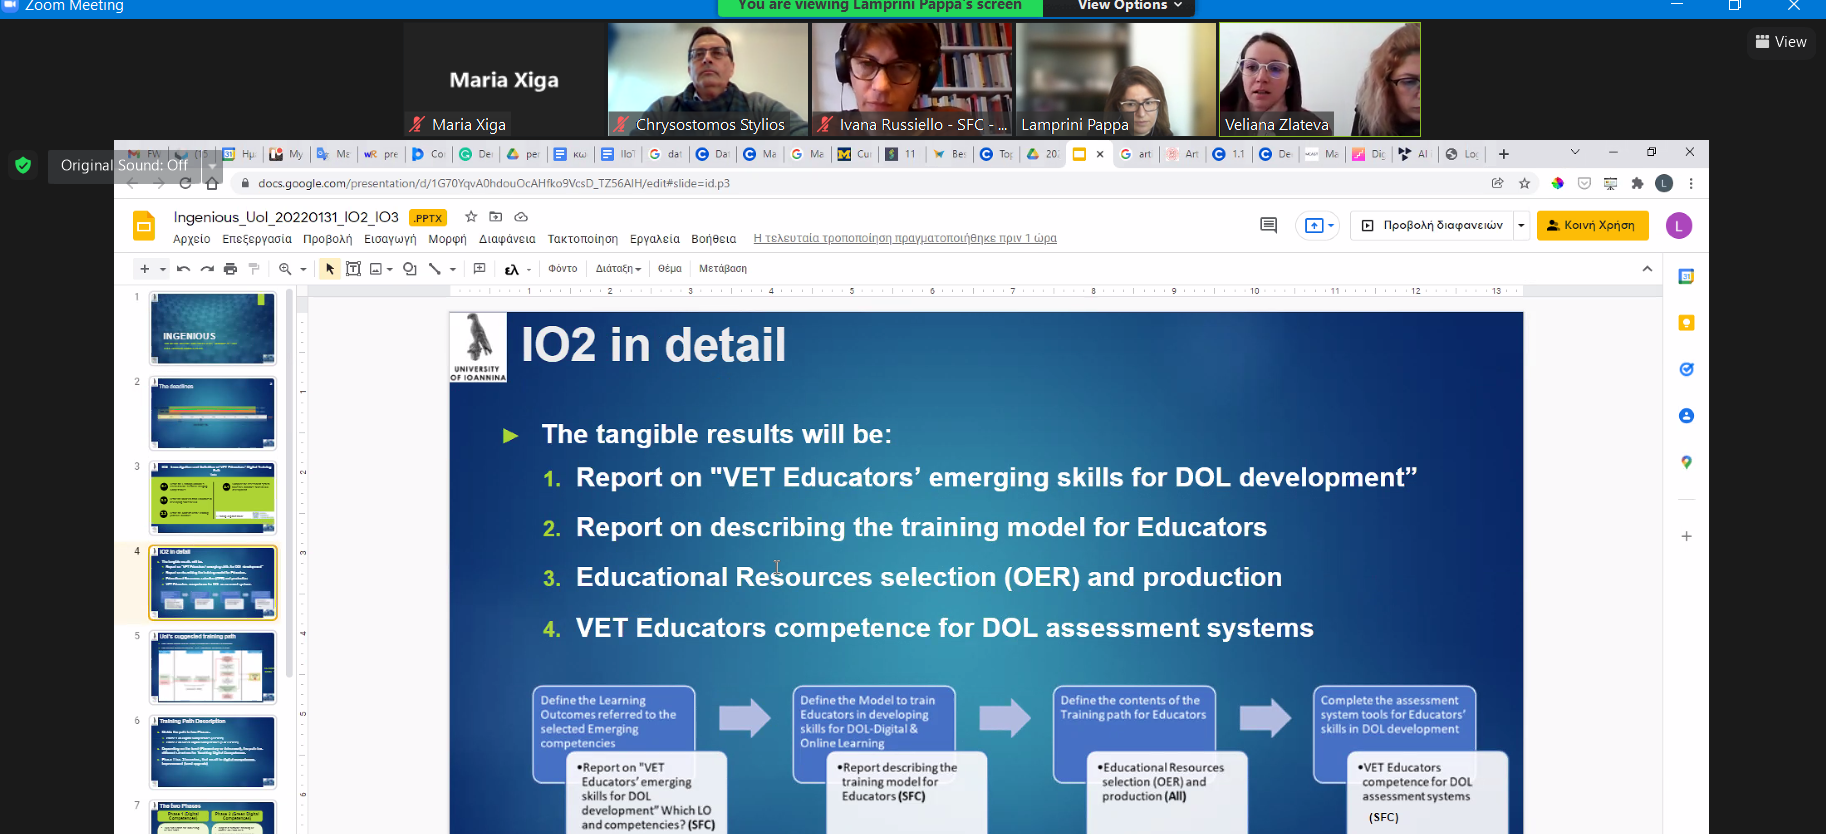Click the add-ons plus icon in side panel
This screenshot has height=834, width=1826.
click(1686, 536)
